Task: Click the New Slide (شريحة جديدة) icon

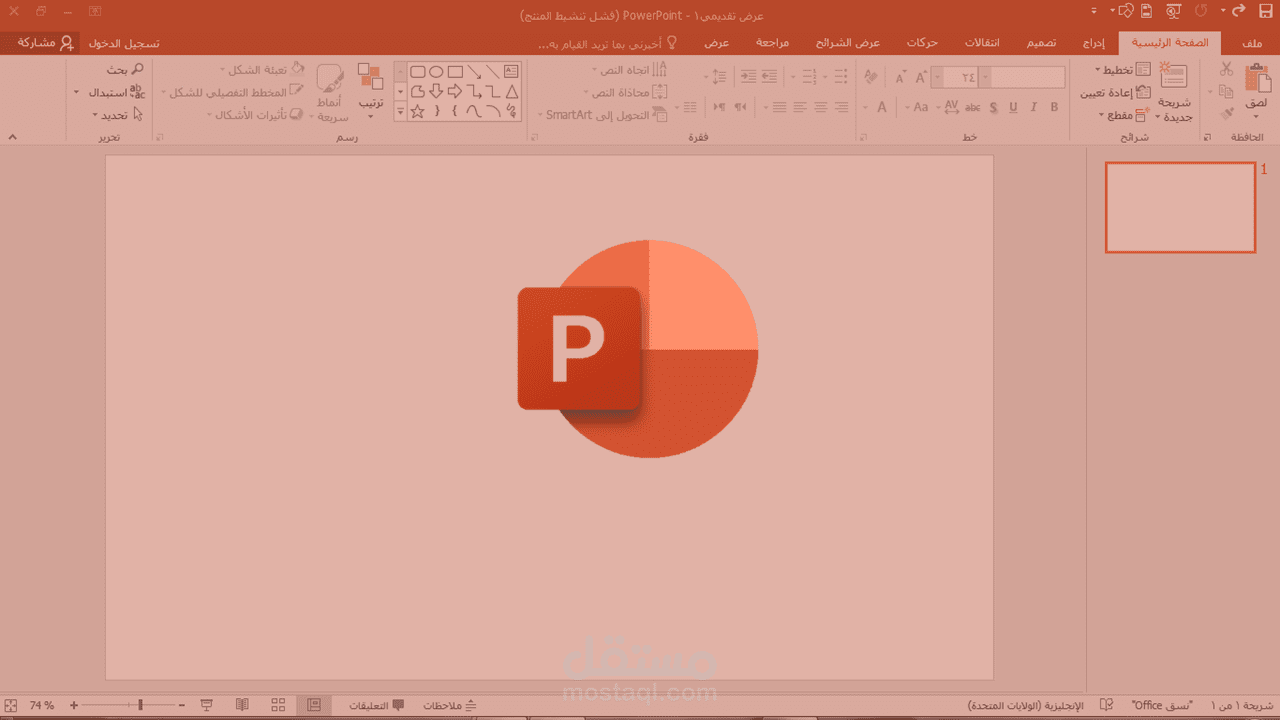Action: (x=1173, y=77)
